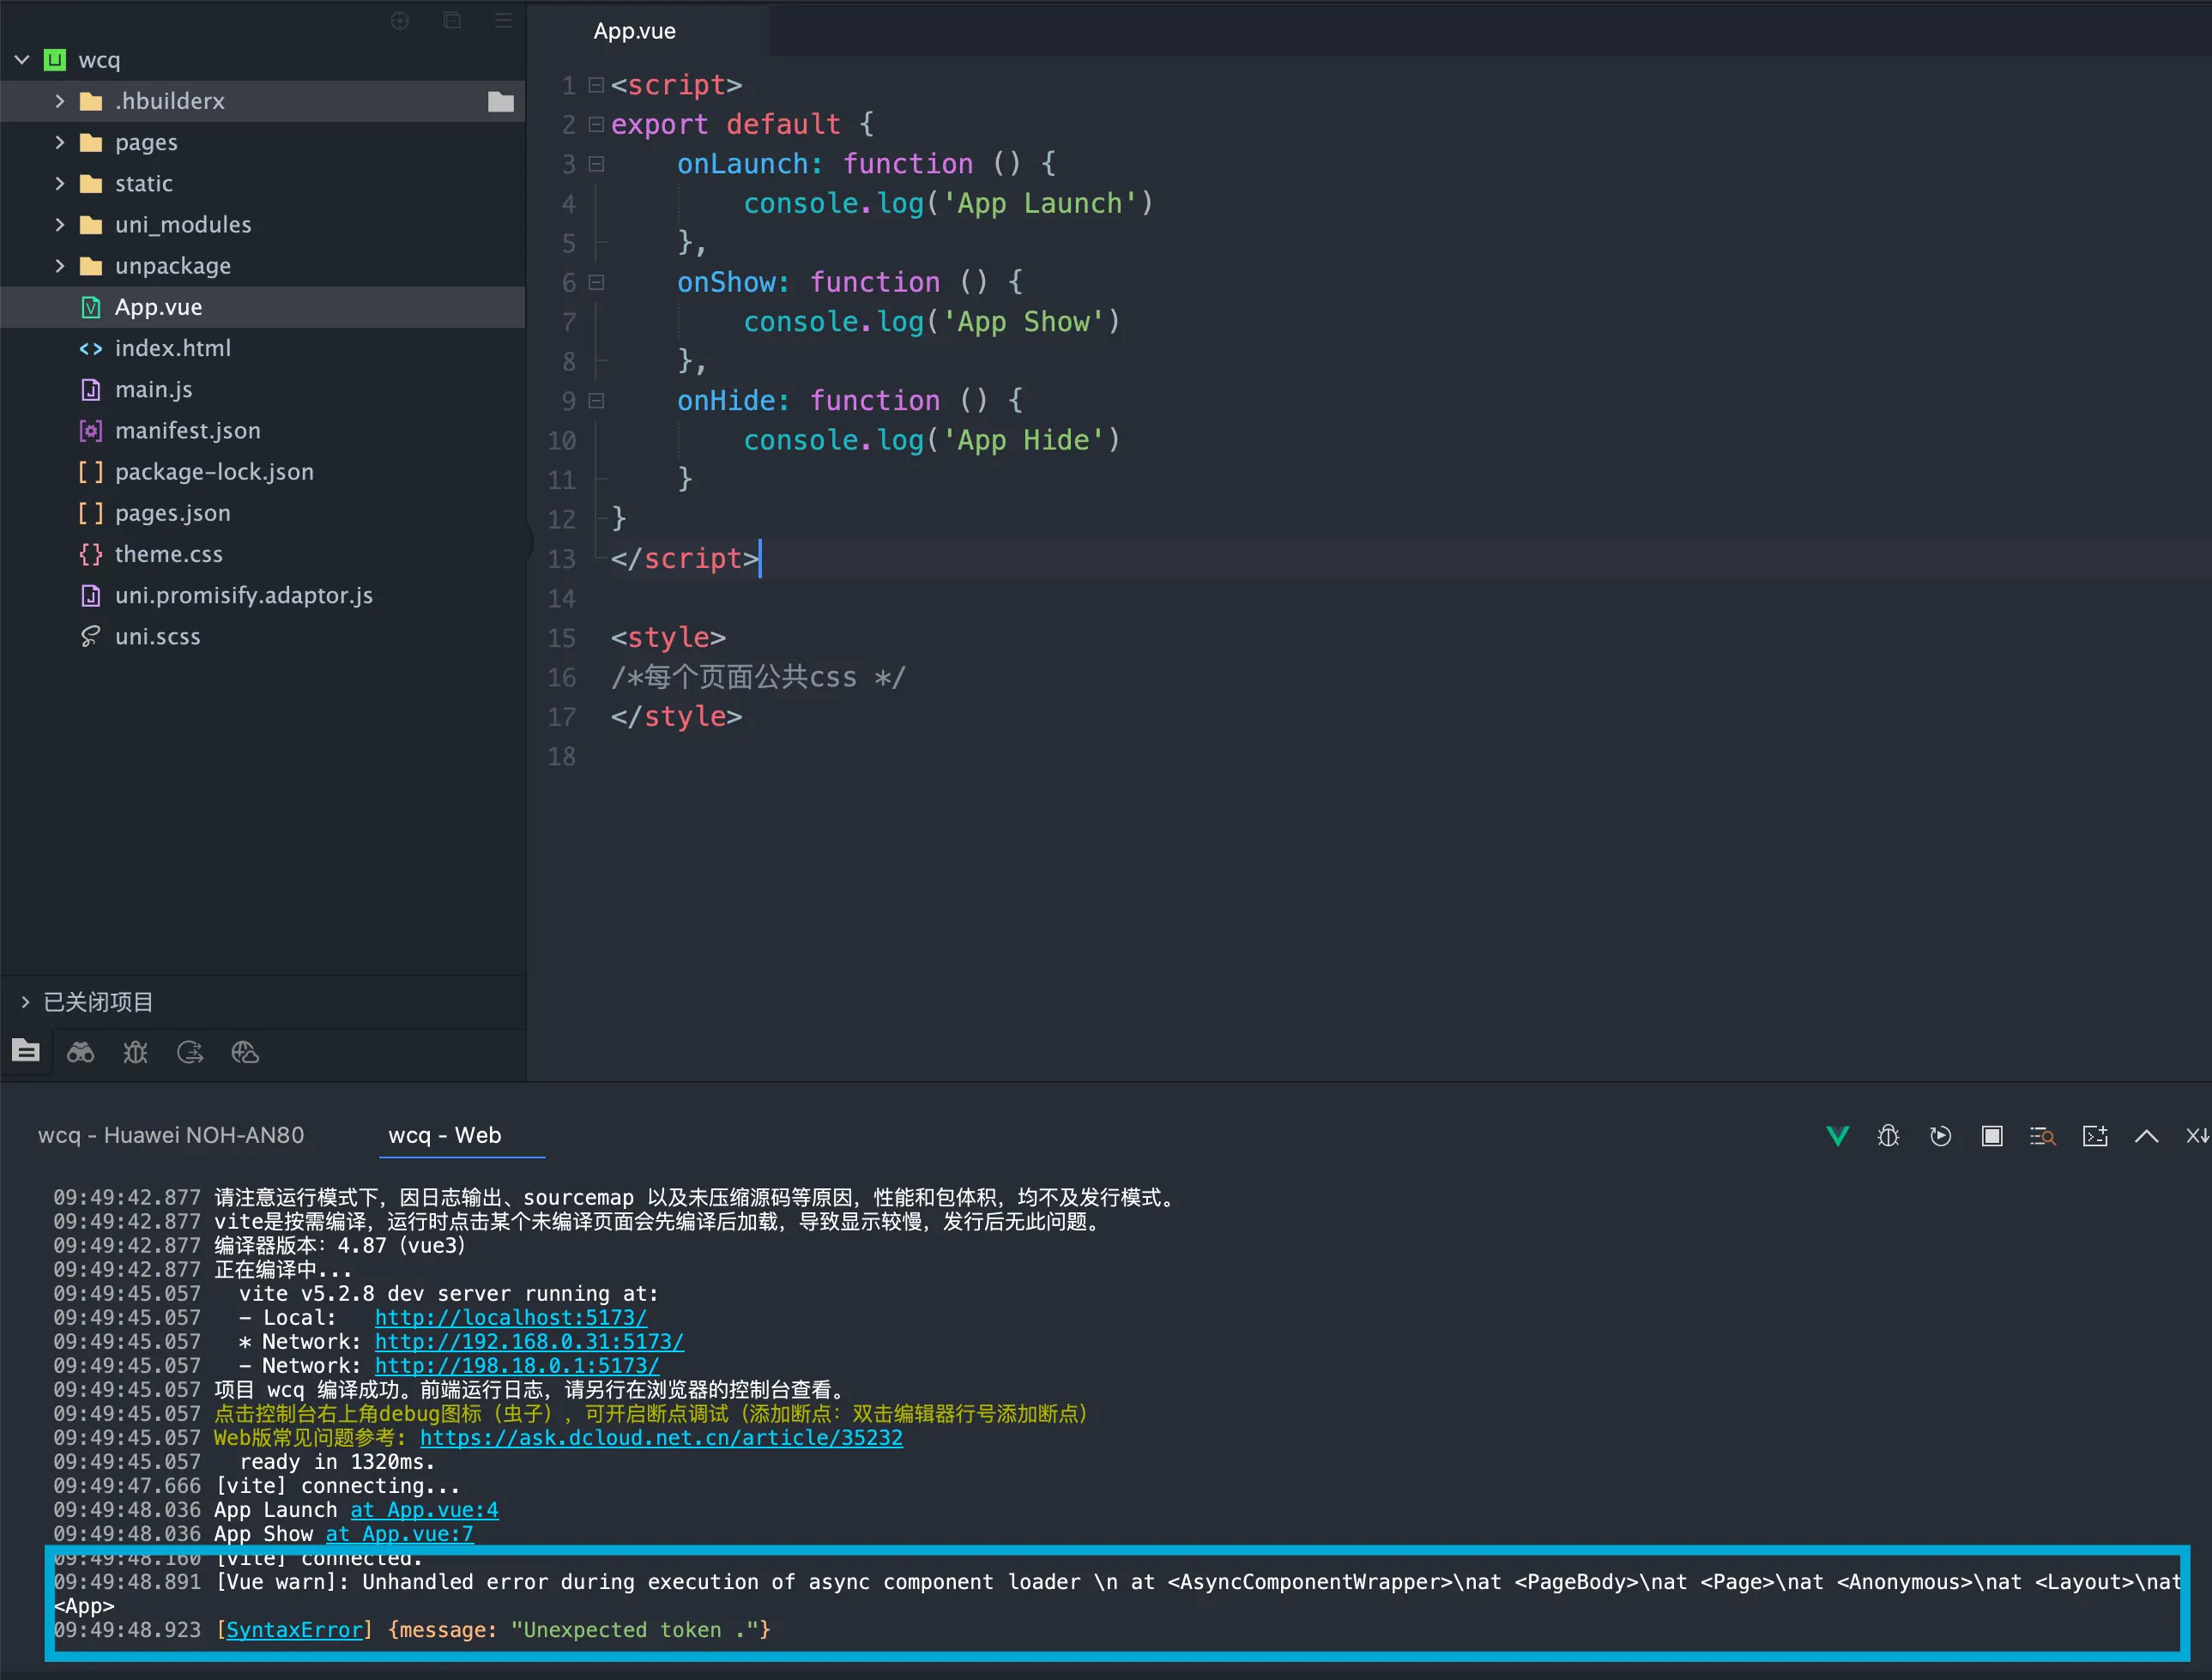
Task: Toggle fold marker on line 9 onHide
Action: click(597, 401)
